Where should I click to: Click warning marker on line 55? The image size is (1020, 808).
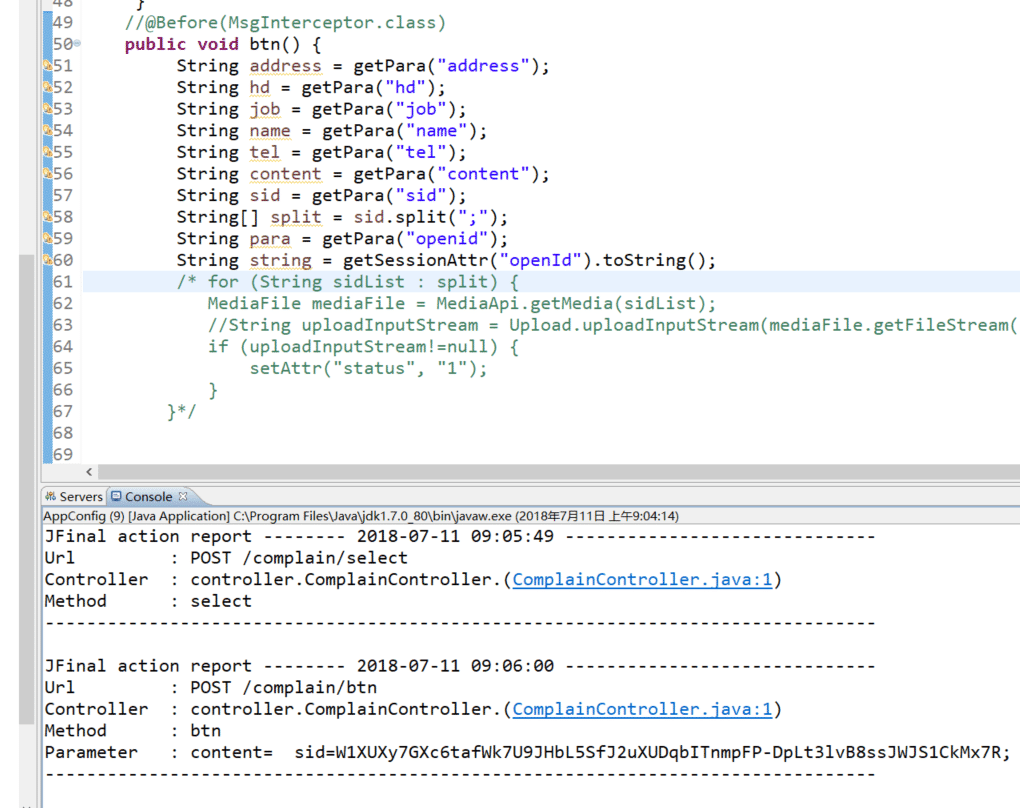tap(47, 152)
